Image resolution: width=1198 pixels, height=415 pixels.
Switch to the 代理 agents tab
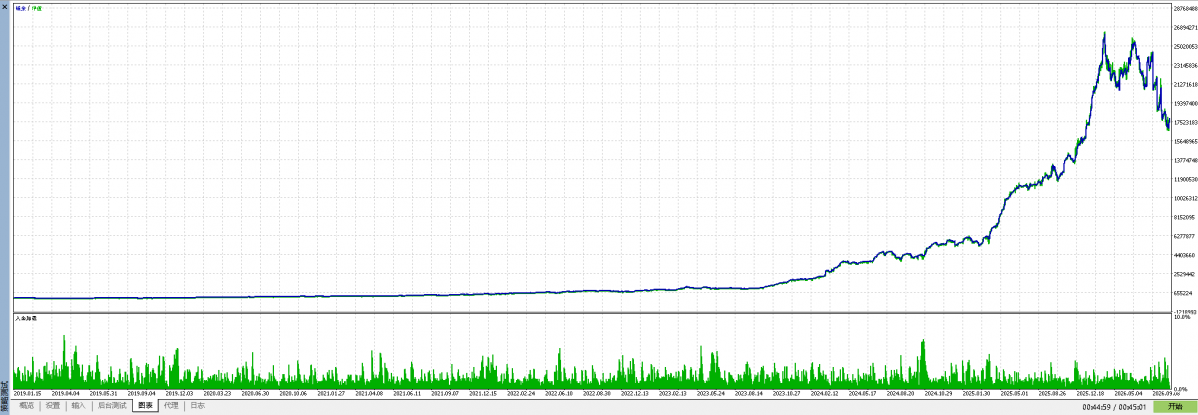(171, 406)
